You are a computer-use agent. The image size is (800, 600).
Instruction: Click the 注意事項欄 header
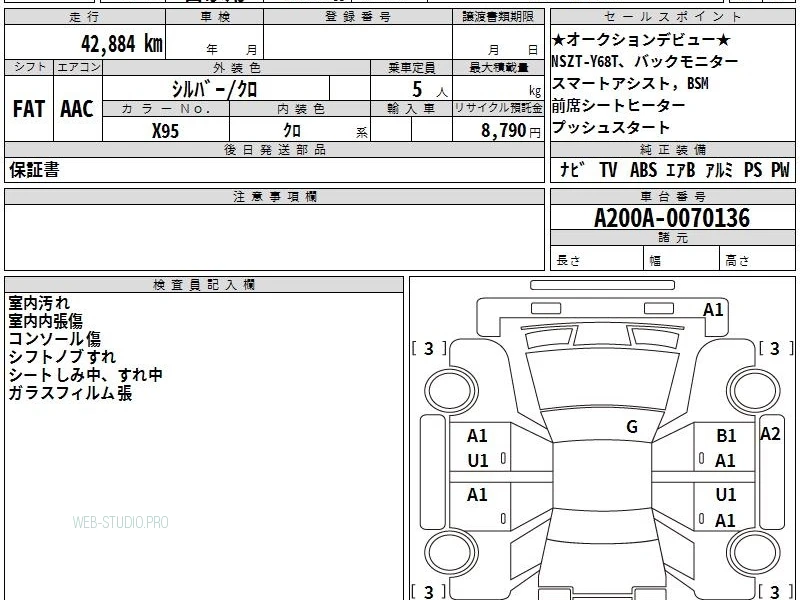[274, 196]
